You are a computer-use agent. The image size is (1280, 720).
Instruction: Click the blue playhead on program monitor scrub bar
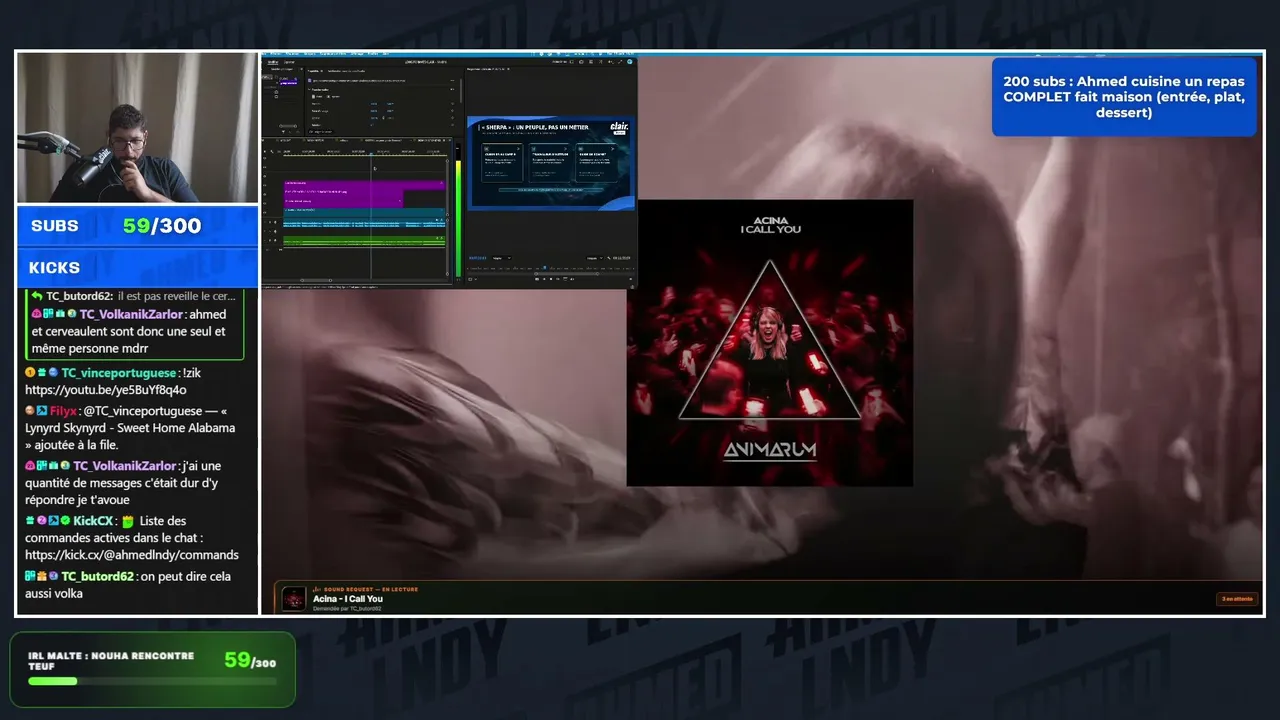pos(545,267)
